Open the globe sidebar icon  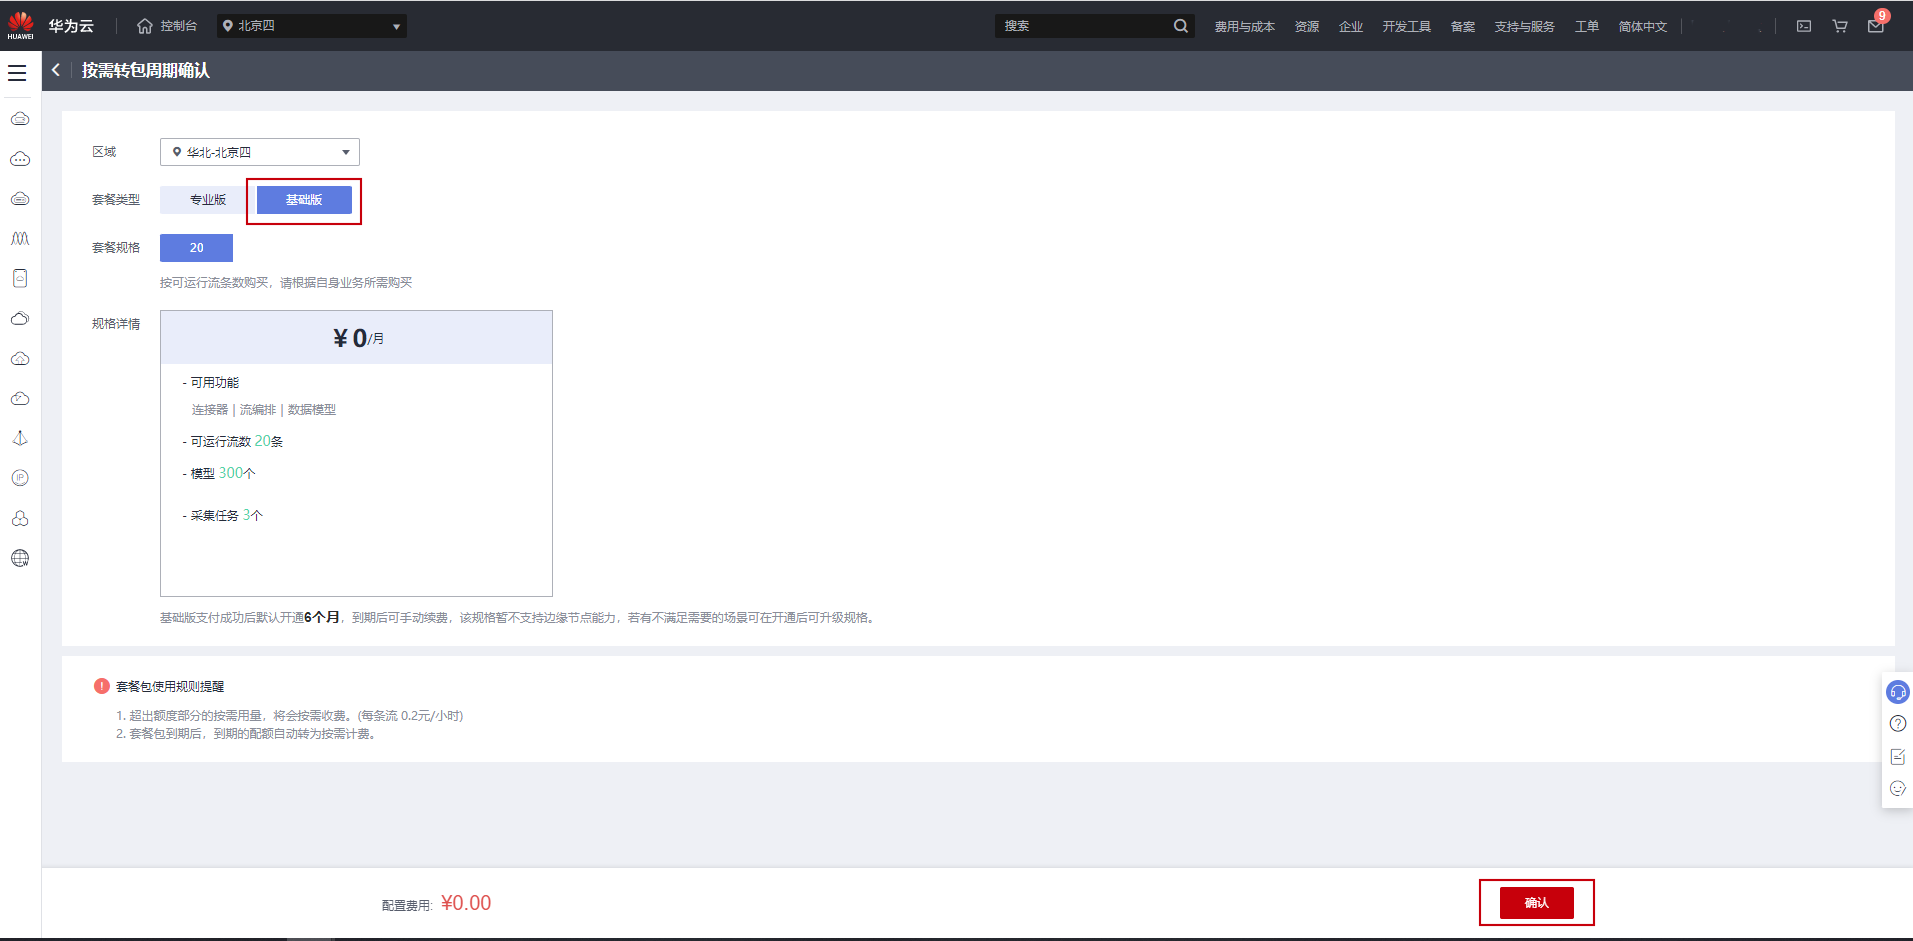coord(20,558)
